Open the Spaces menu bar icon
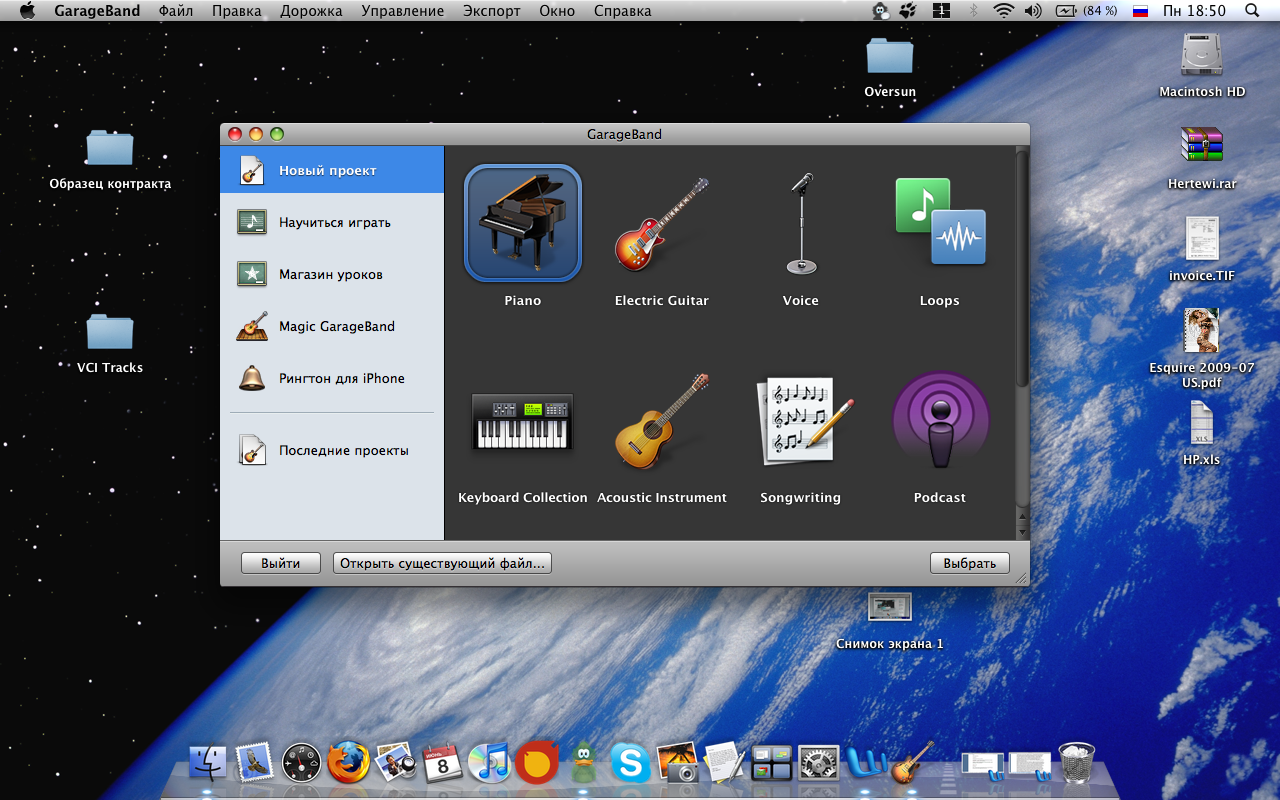This screenshot has height=800, width=1280. [x=941, y=11]
